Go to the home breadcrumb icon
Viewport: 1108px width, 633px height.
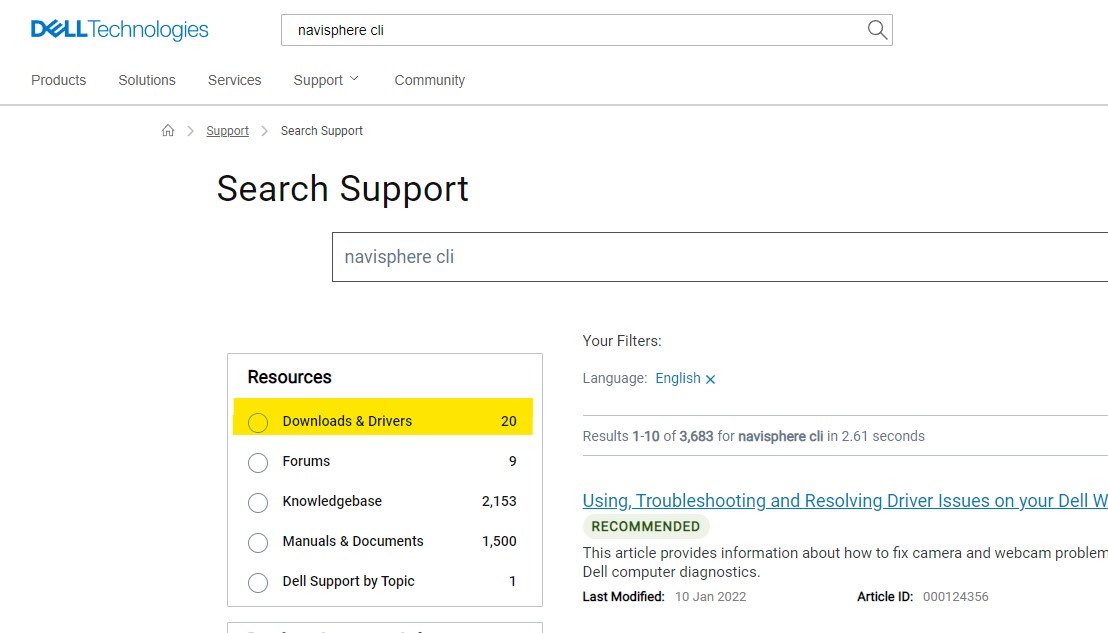coord(168,131)
